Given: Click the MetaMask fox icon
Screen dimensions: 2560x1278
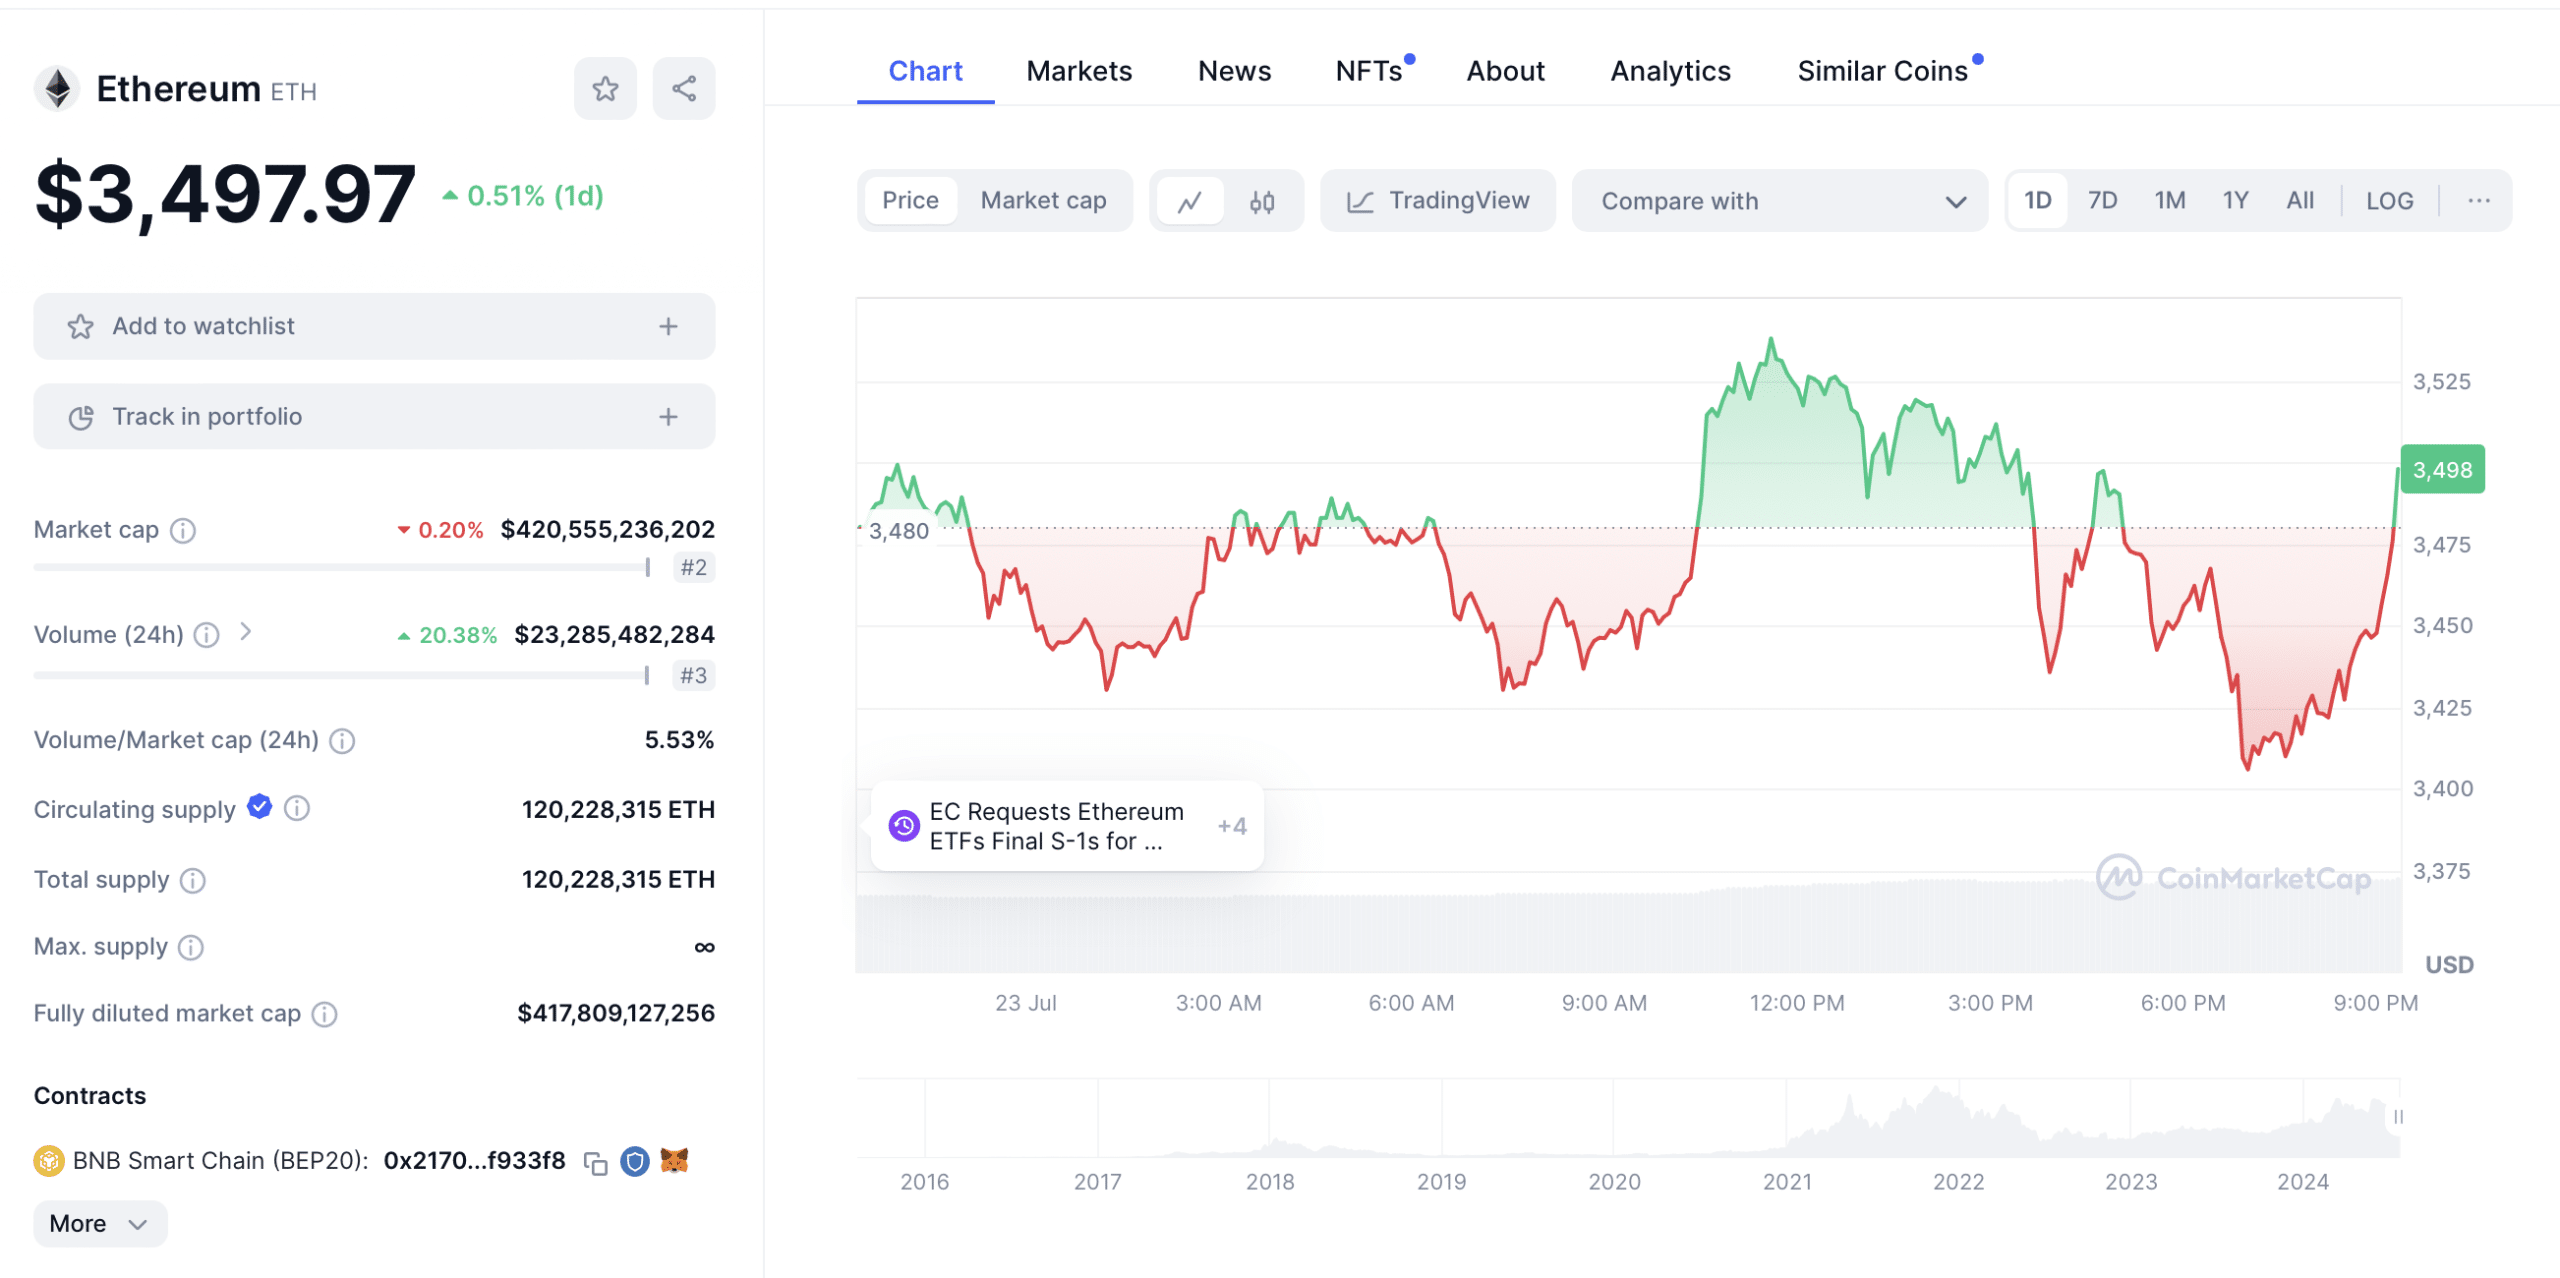Looking at the screenshot, I should click(675, 1160).
